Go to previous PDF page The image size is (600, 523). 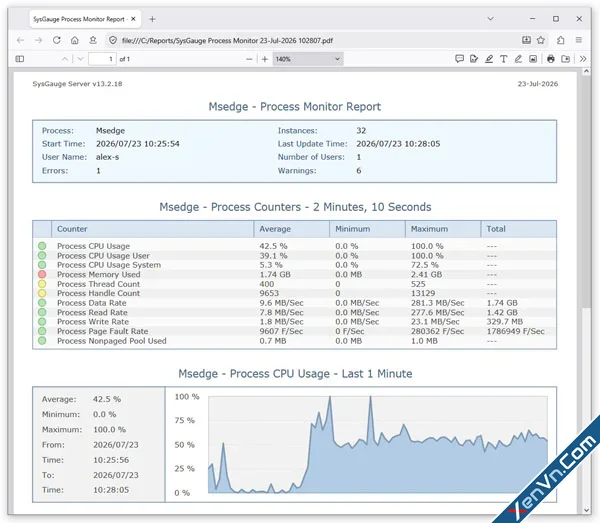coord(65,59)
